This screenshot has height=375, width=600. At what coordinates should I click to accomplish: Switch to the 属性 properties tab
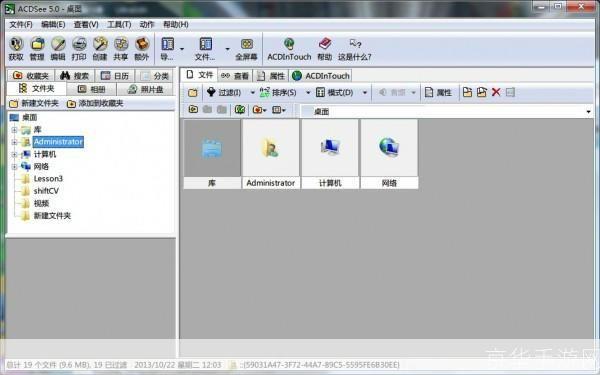pyautogui.click(x=271, y=76)
